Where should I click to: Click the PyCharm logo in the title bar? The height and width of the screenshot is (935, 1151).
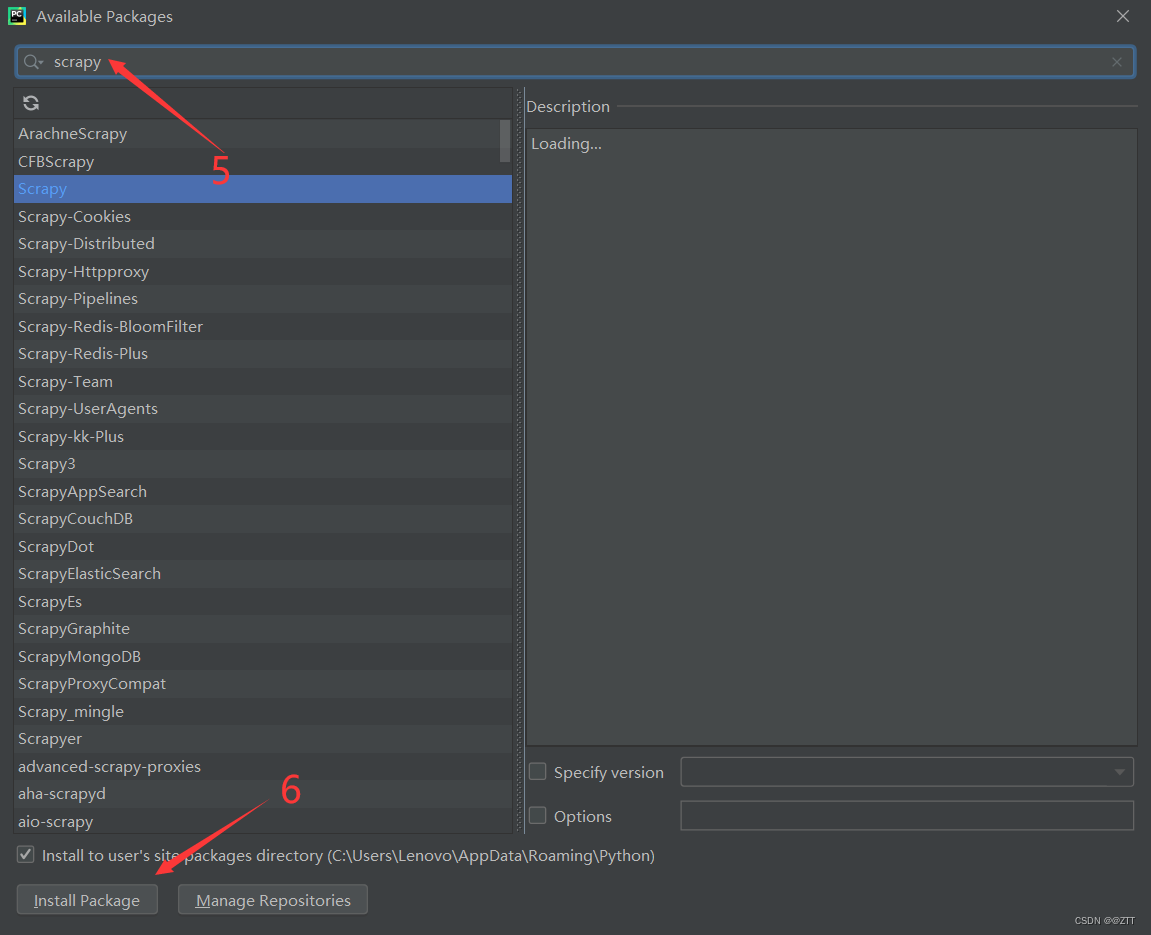17,16
